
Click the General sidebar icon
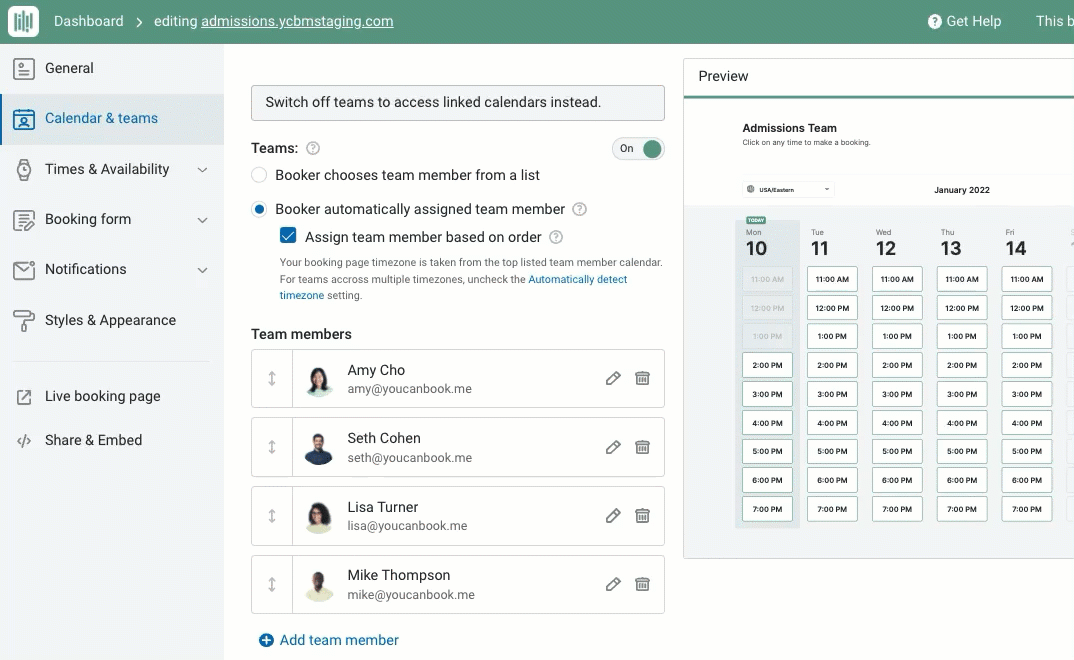(24, 68)
